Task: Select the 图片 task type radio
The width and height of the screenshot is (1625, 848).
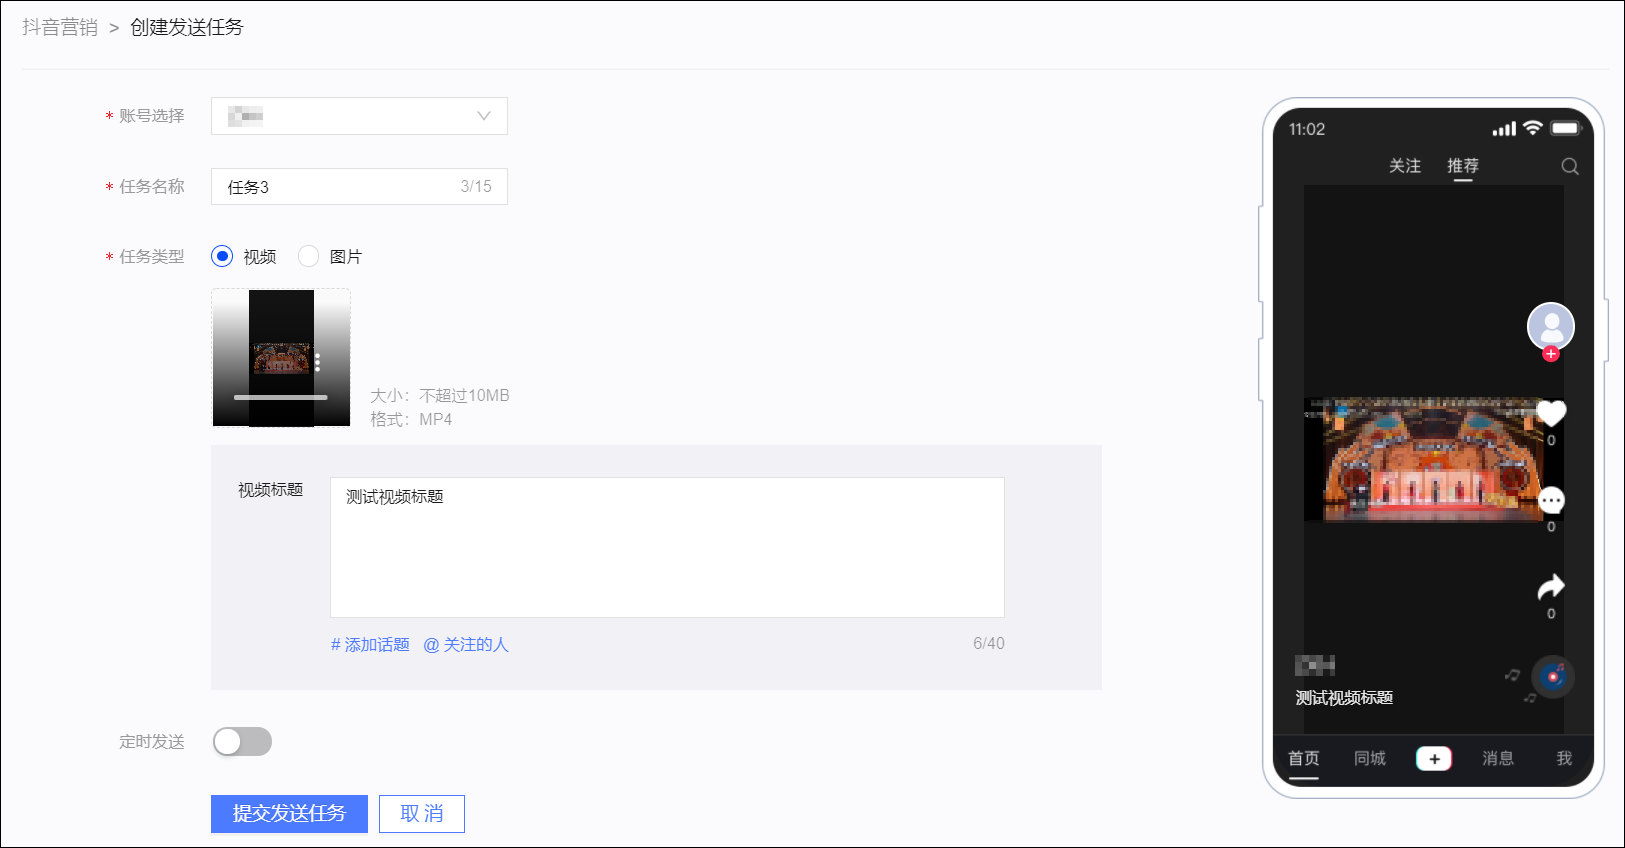Action: (309, 257)
